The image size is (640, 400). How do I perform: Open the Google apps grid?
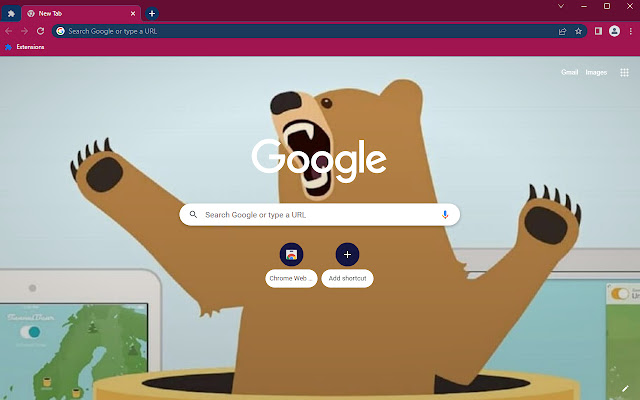[x=624, y=72]
